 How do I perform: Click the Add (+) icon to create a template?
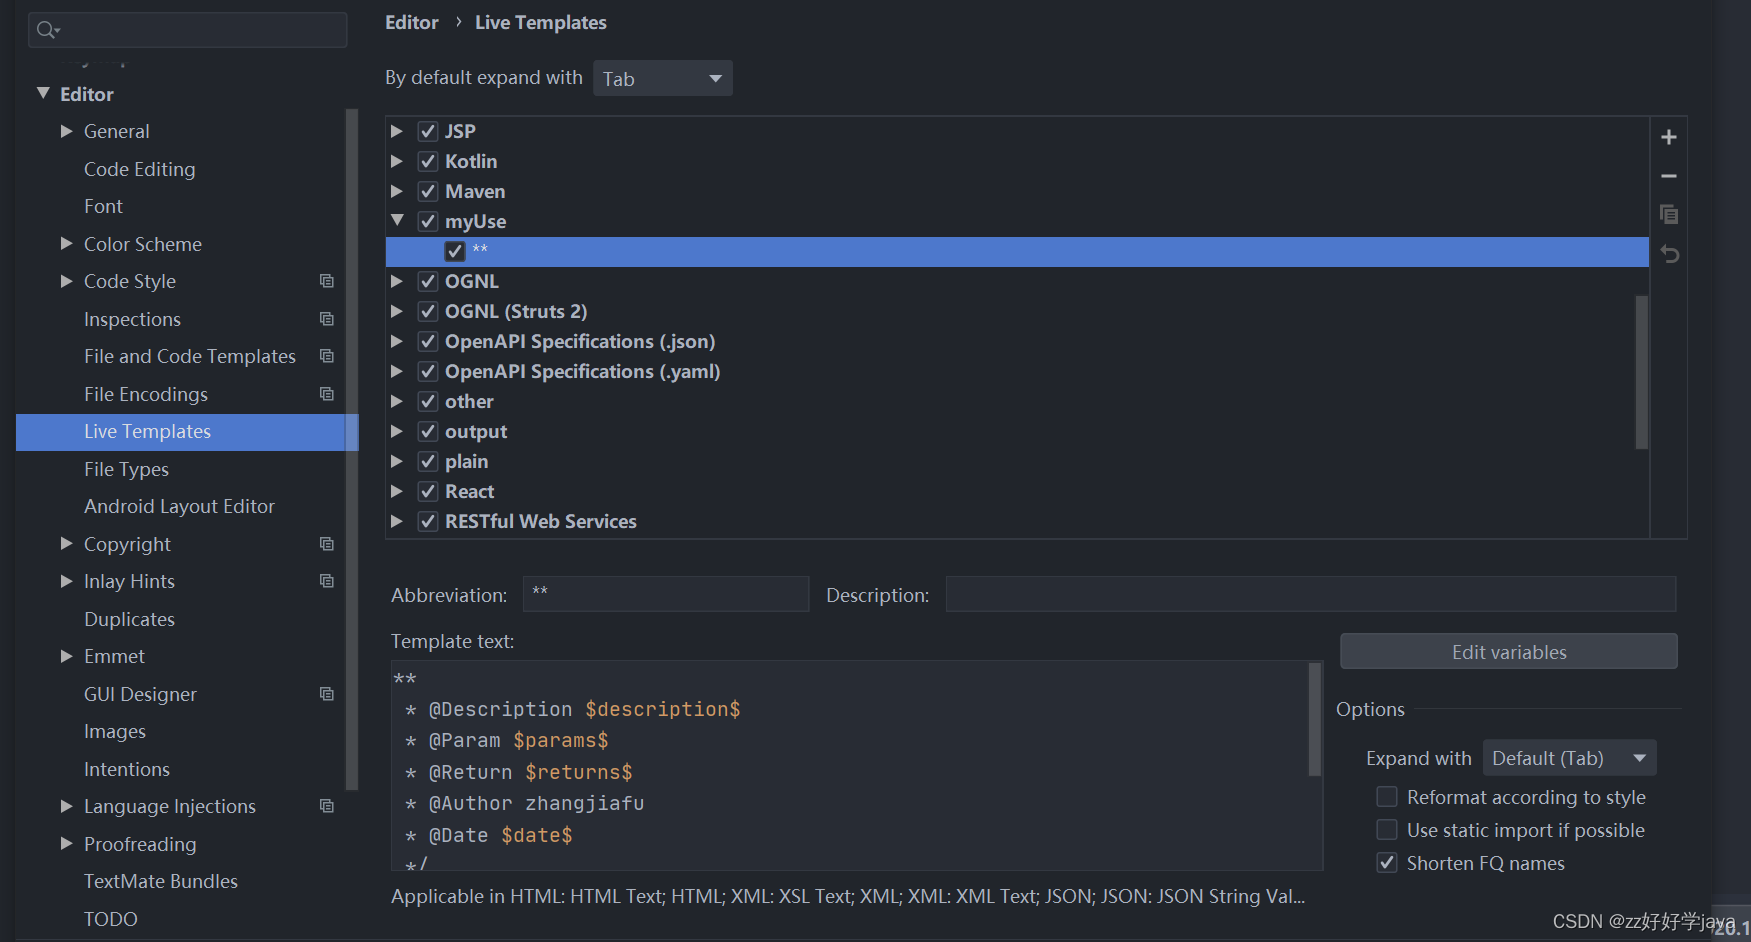[1668, 137]
